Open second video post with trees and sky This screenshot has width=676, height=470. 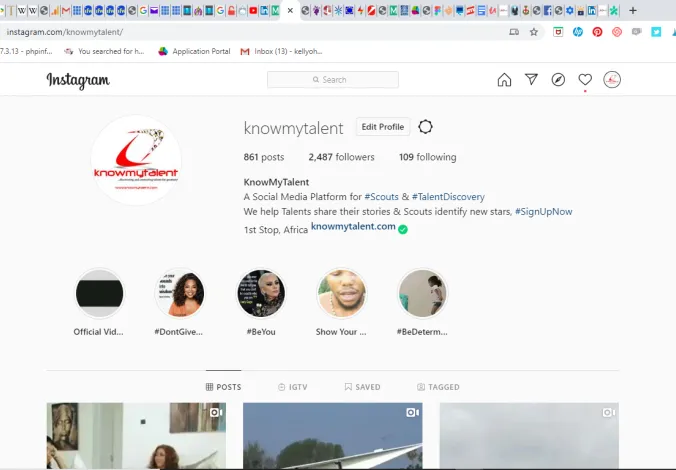pyautogui.click(x=333, y=436)
